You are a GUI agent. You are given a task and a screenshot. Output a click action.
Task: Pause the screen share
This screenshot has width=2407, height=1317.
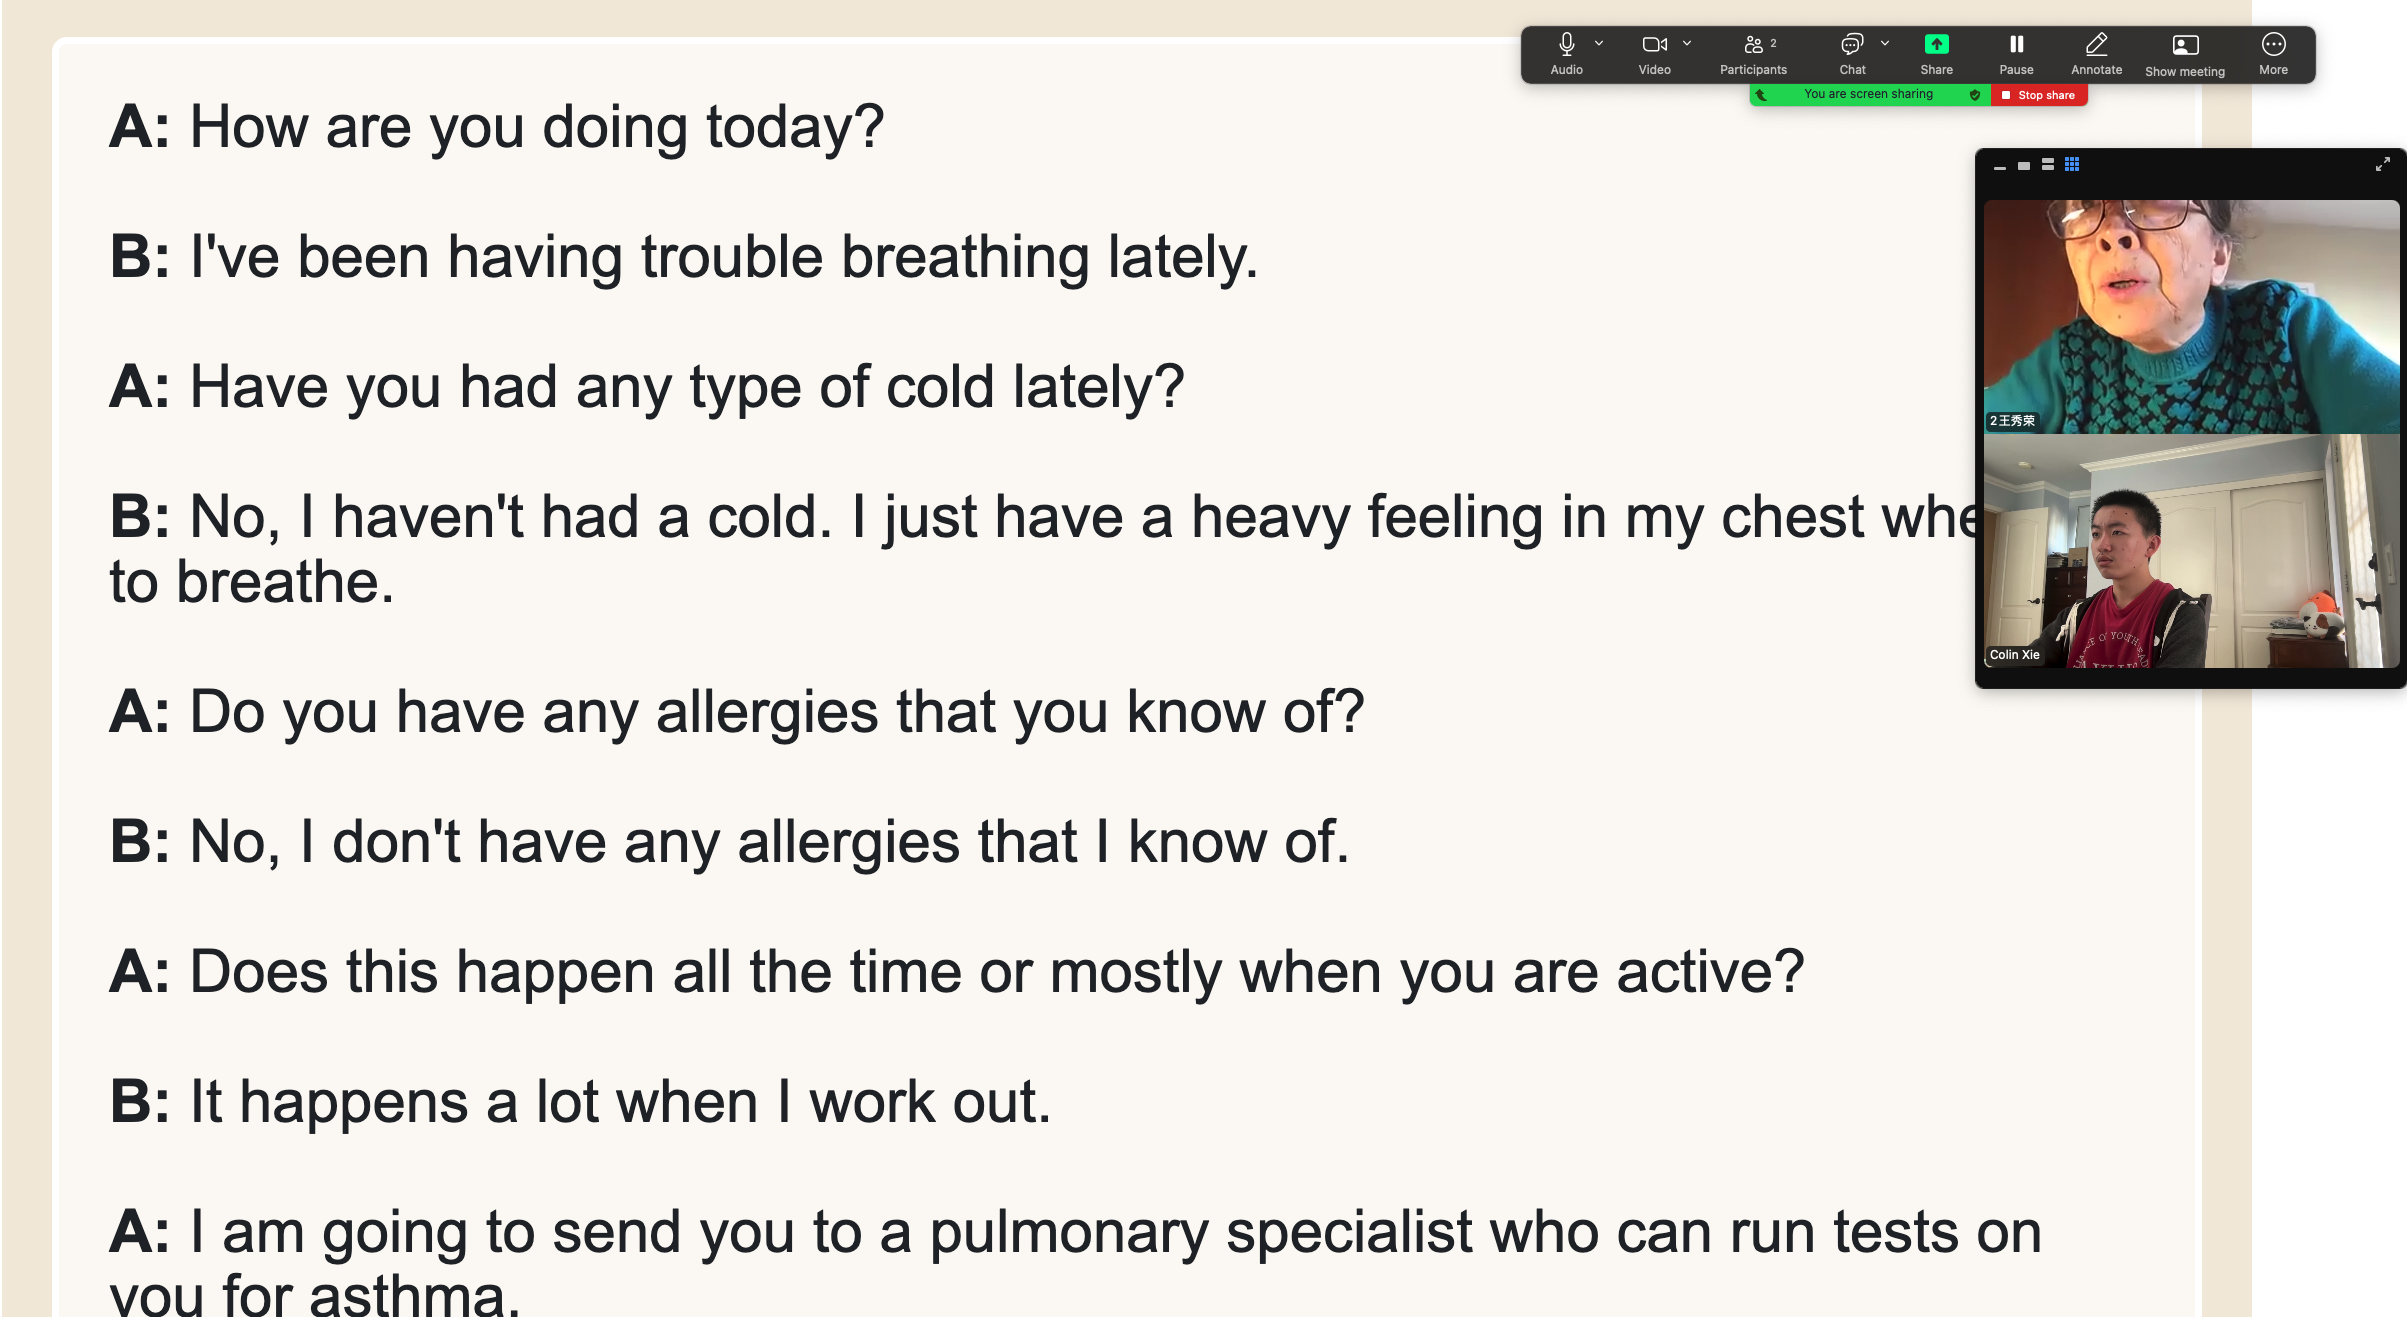(2016, 54)
